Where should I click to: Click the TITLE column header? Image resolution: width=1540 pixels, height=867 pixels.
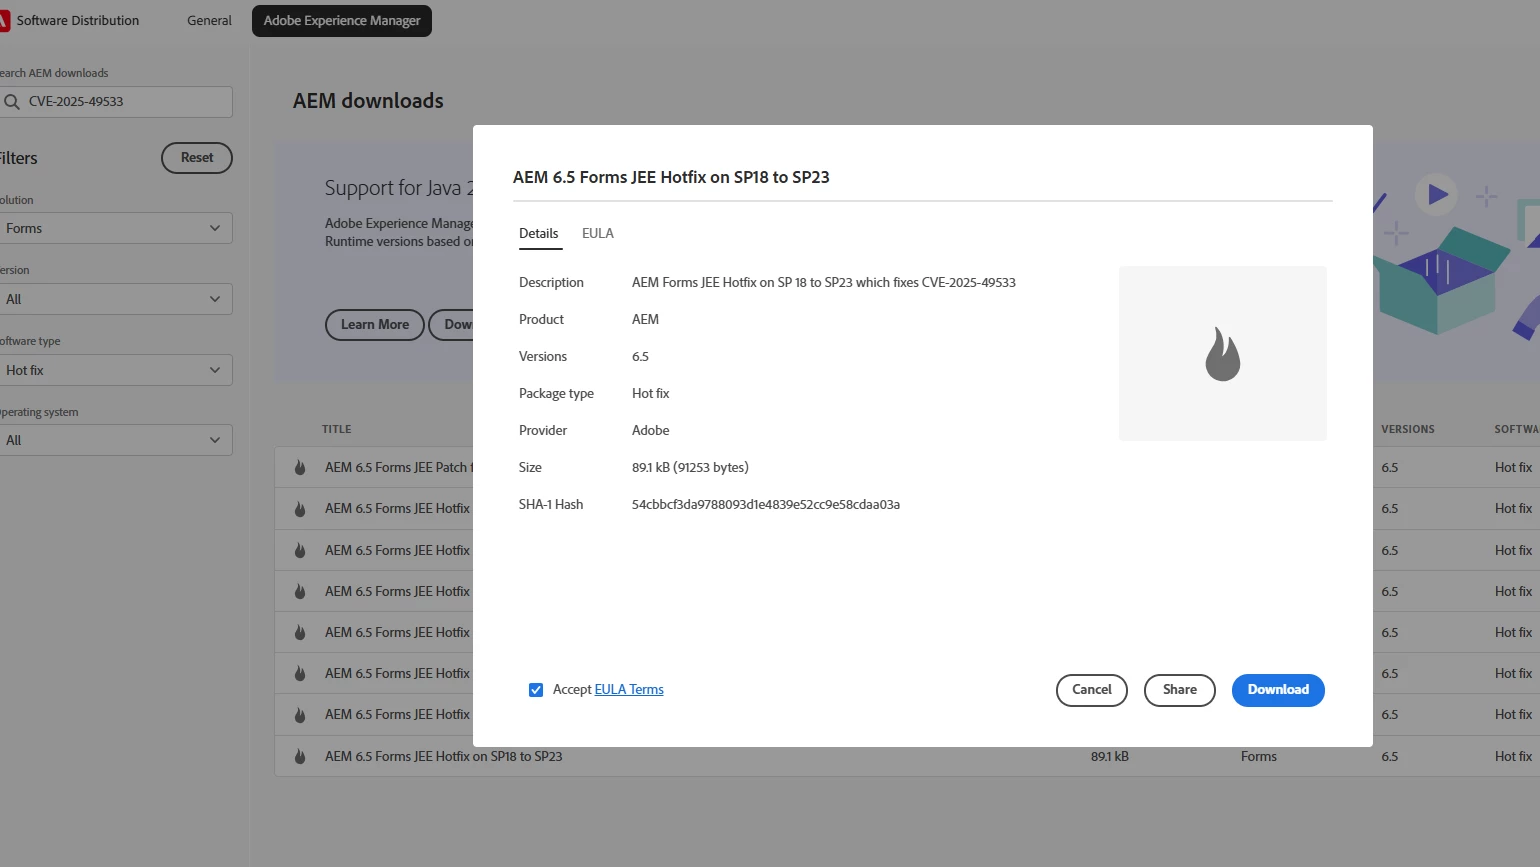(x=337, y=430)
